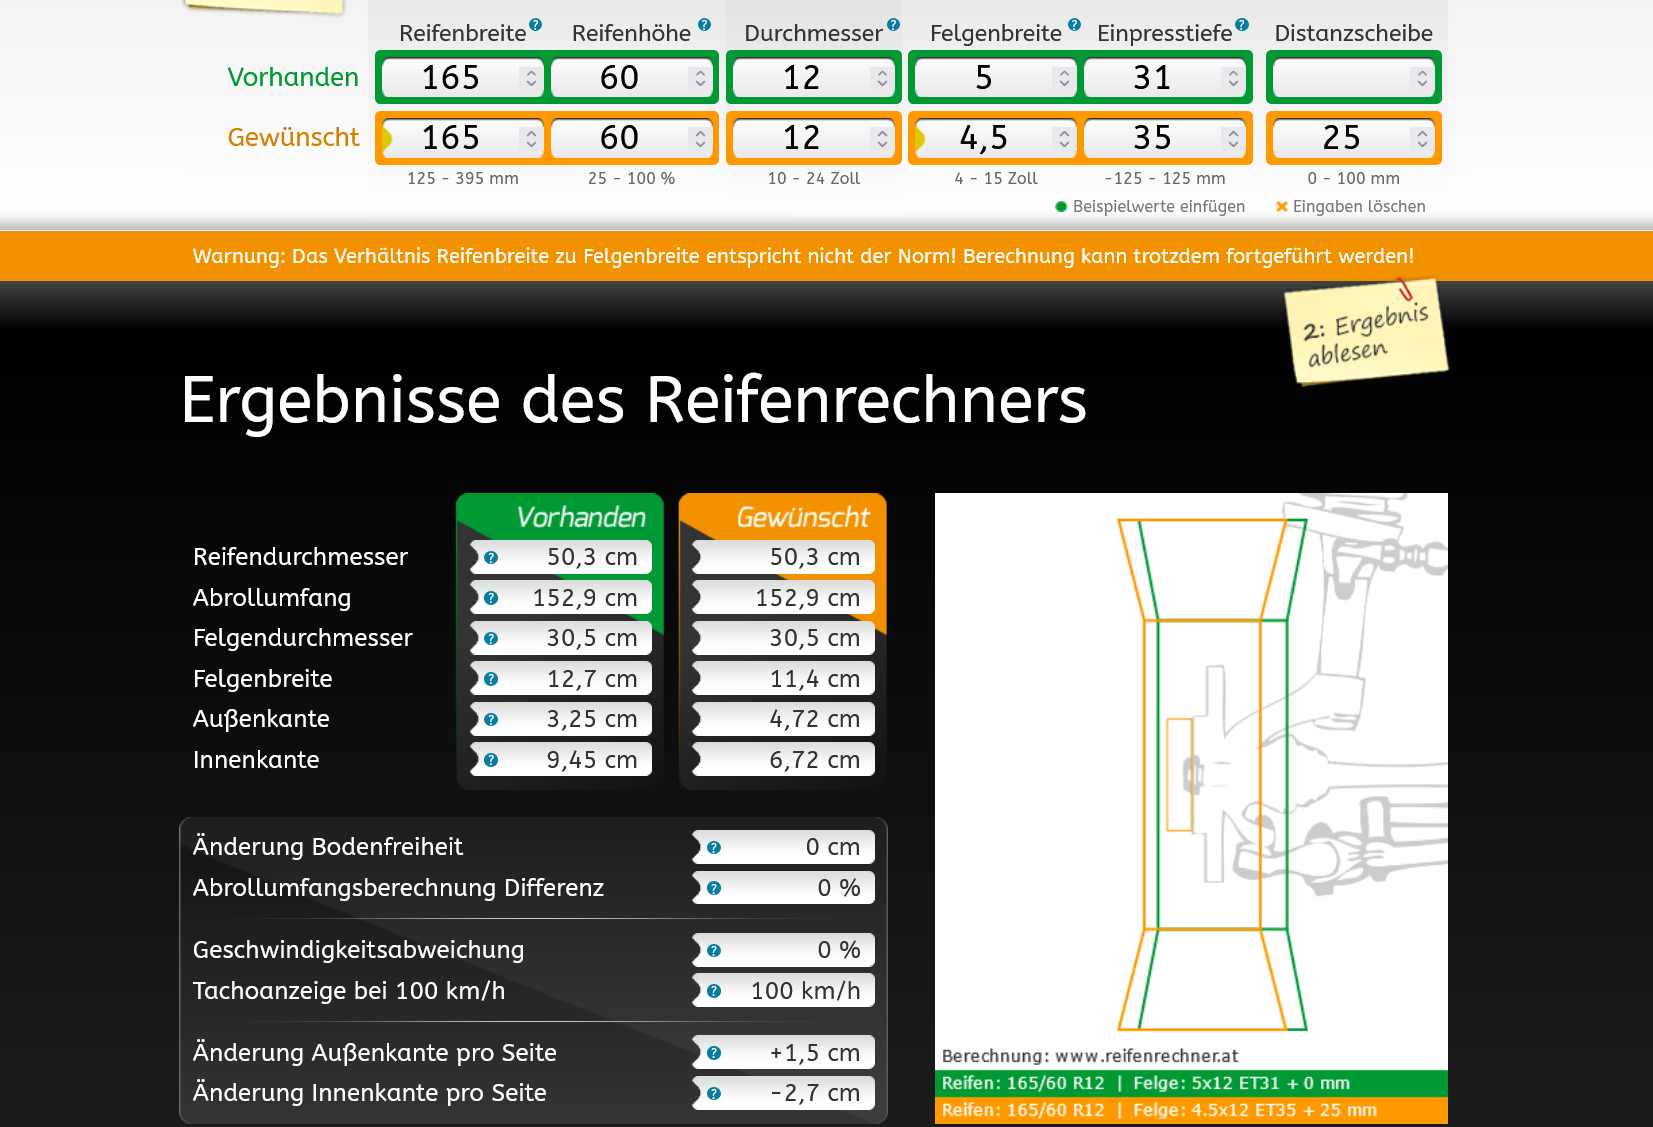The width and height of the screenshot is (1653, 1127).
Task: Show info for Geschwindigkeitsabweichung result
Action: click(x=714, y=951)
